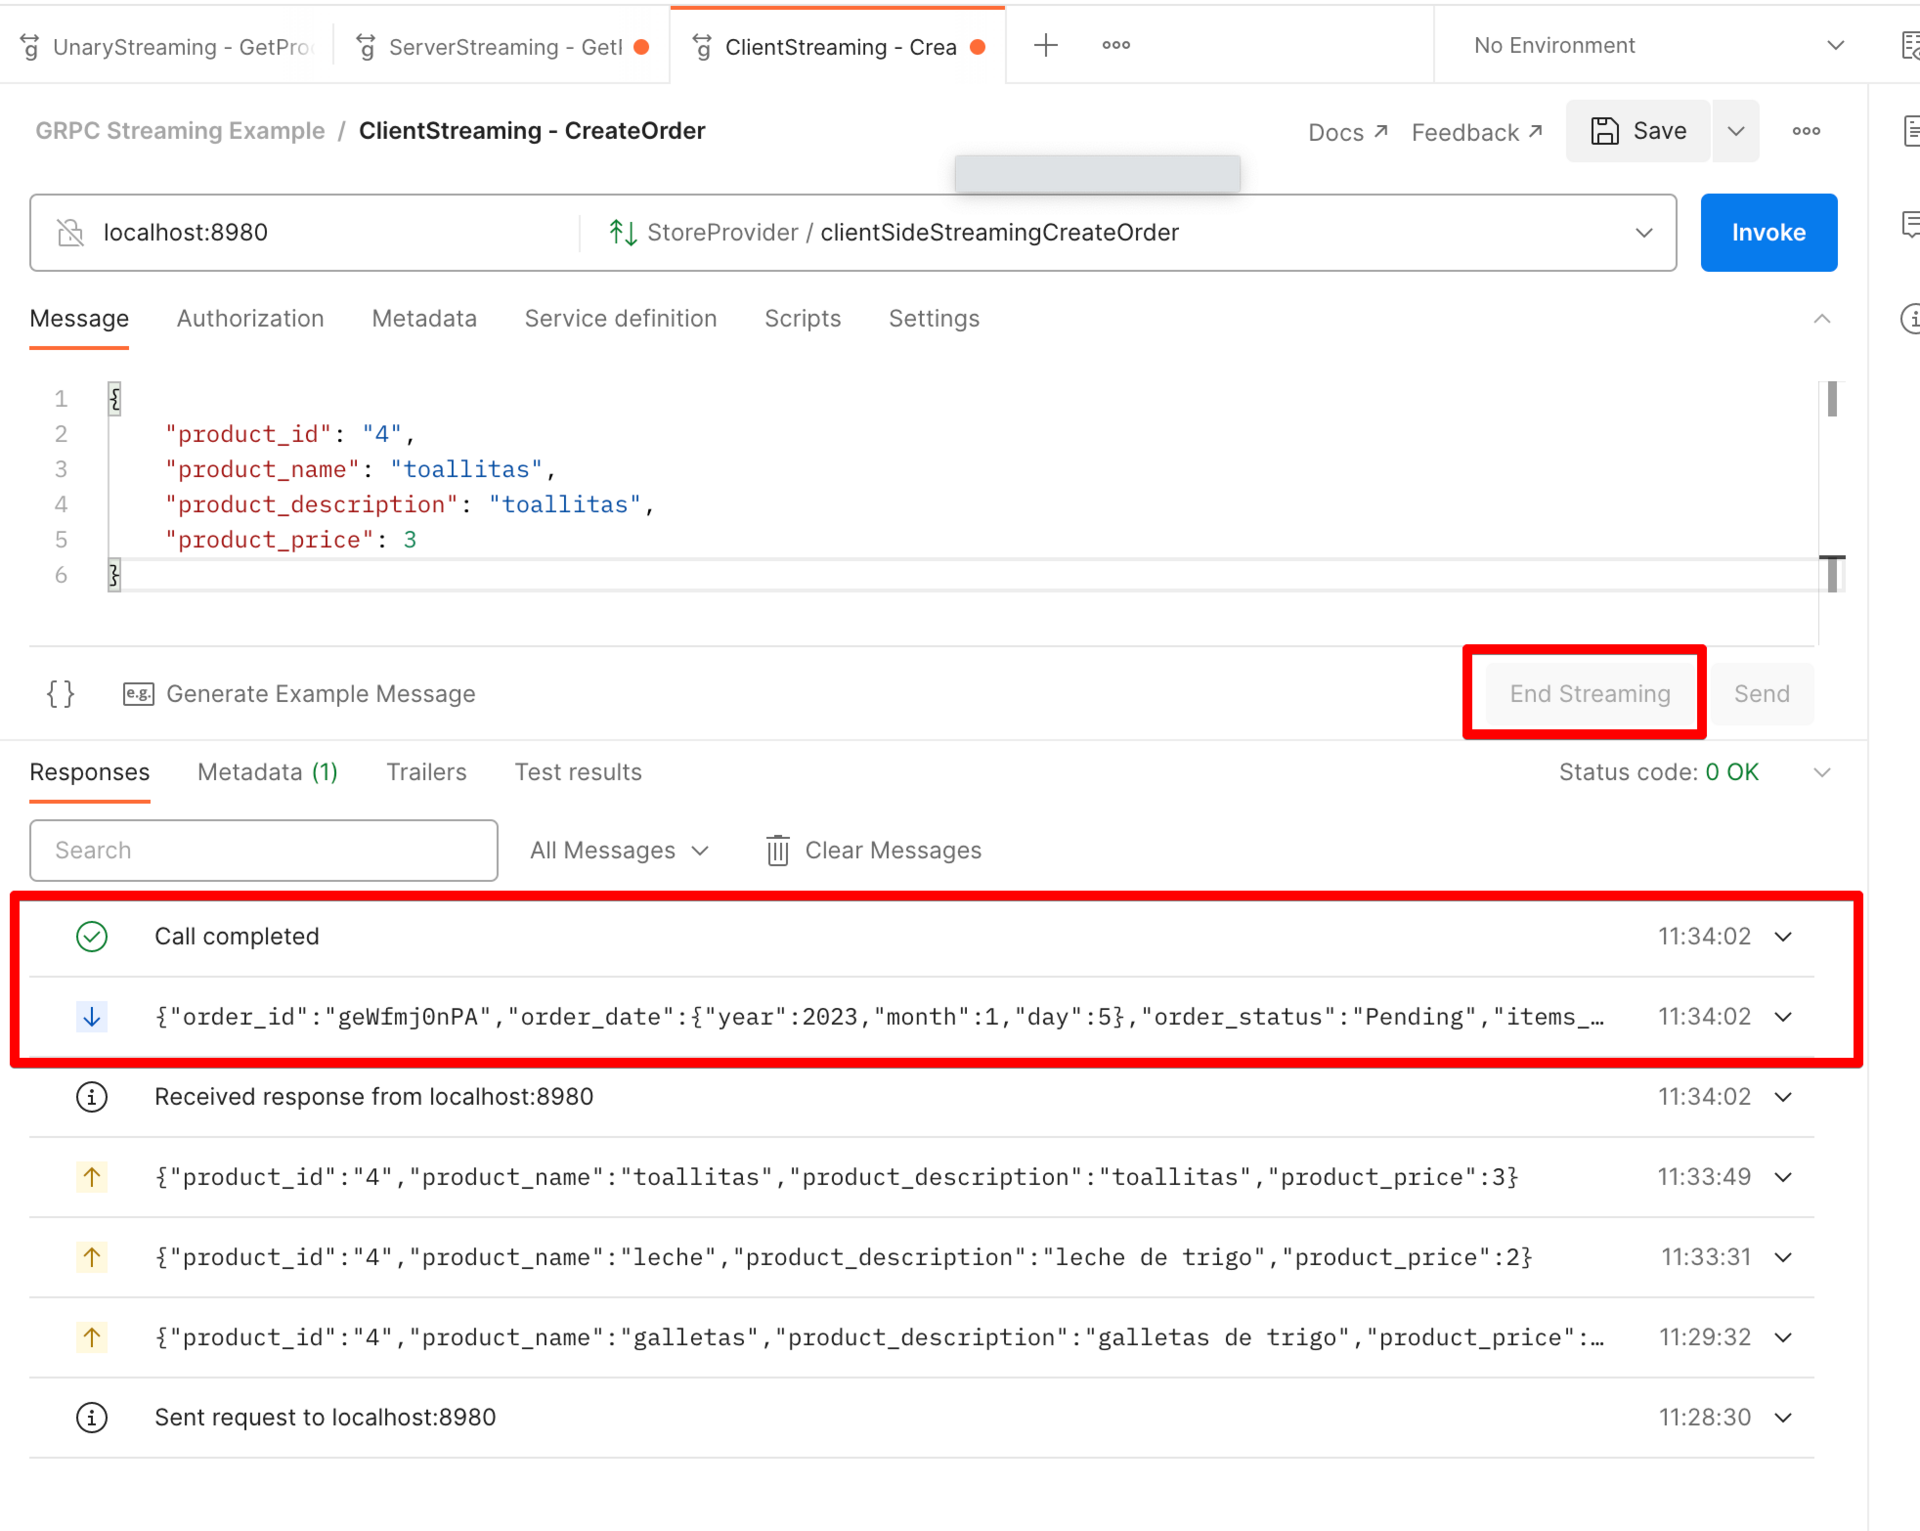Switch to the Service definition tab

[x=621, y=318]
